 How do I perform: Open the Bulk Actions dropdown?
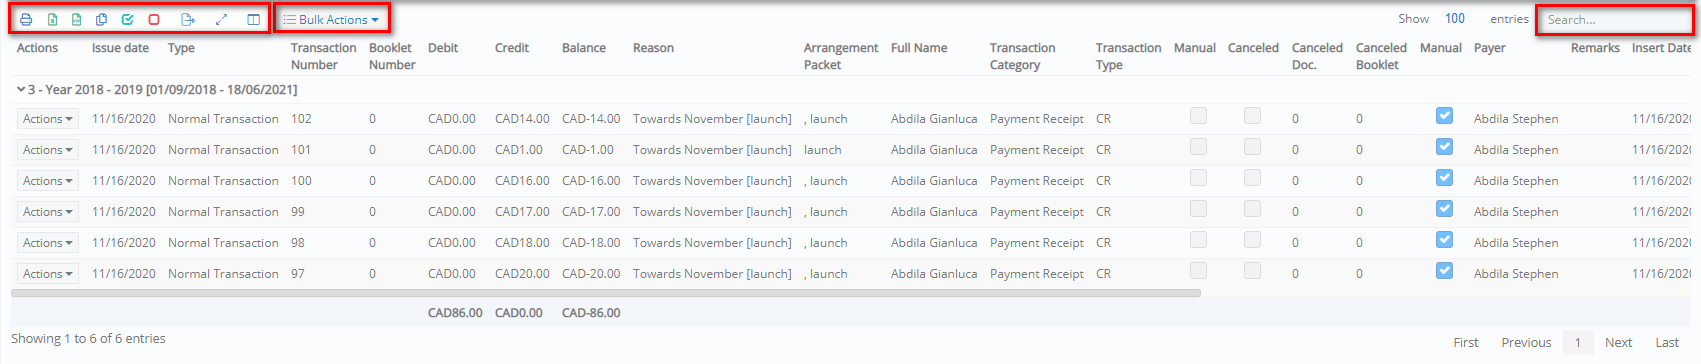[332, 19]
